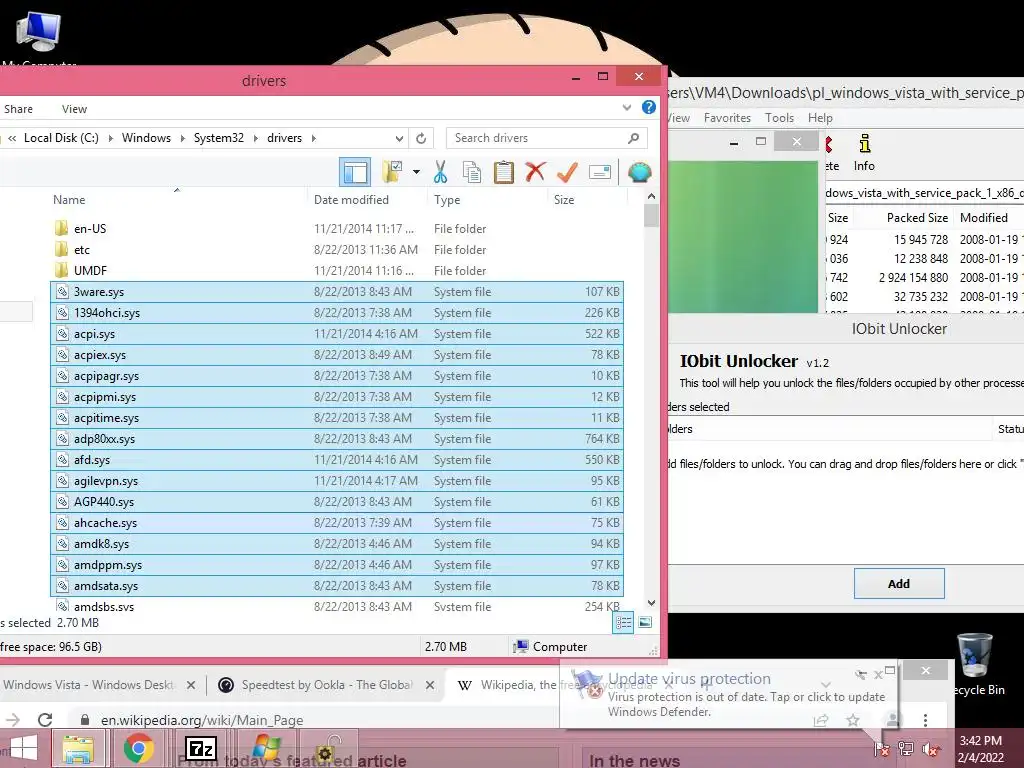The image size is (1024, 768).
Task: Bookmark page with star icon in Chrome
Action: click(x=852, y=720)
